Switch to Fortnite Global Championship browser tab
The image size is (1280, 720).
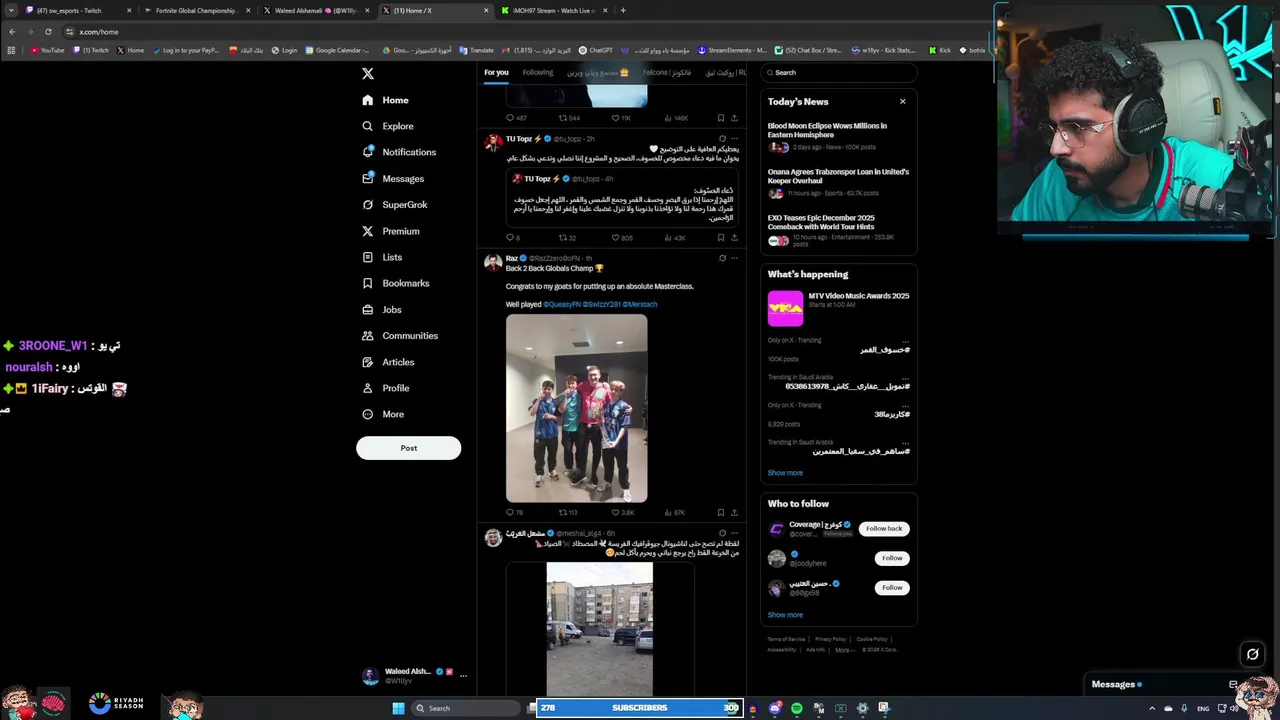pos(196,10)
